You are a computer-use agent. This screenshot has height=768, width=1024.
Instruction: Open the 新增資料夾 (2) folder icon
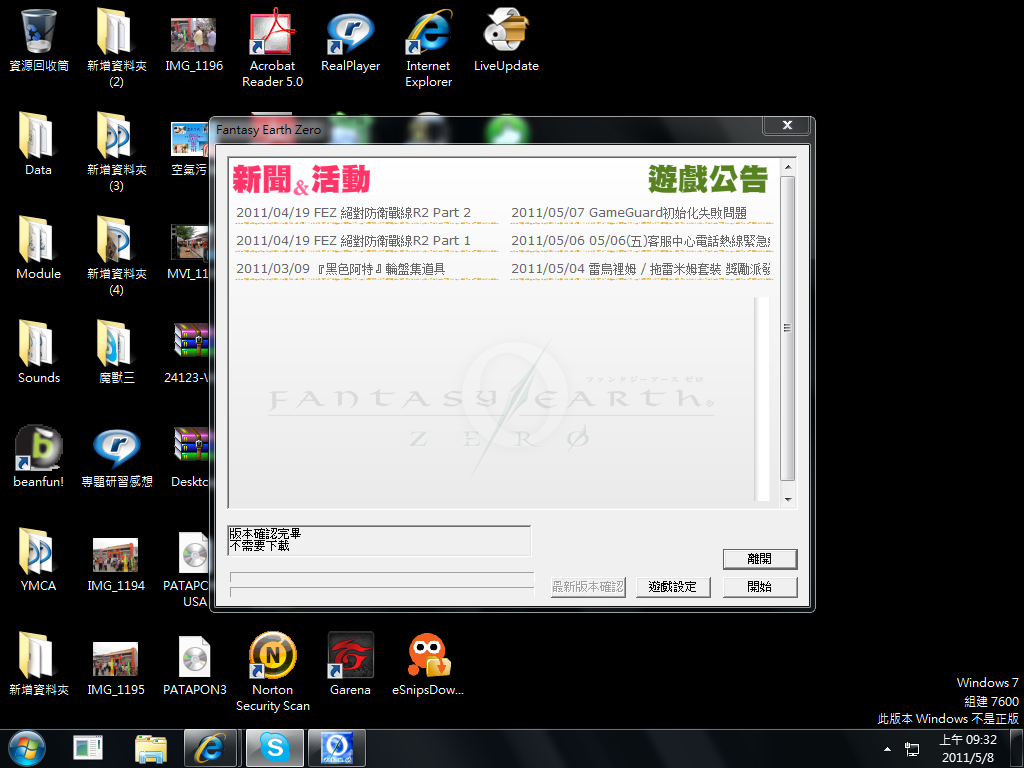(x=116, y=47)
